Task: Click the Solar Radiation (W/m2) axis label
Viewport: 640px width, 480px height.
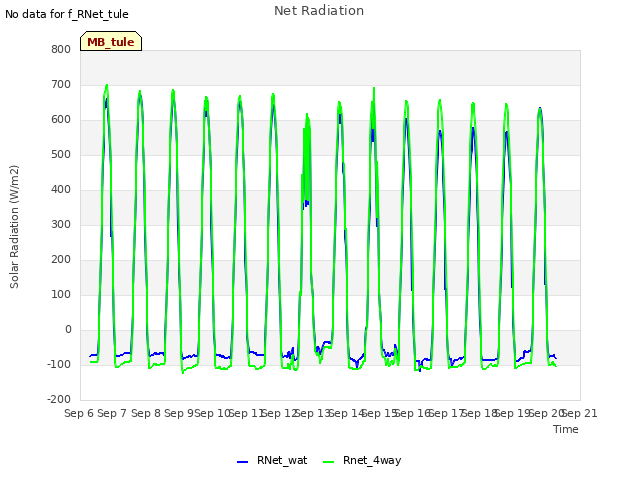Action: click(x=14, y=227)
